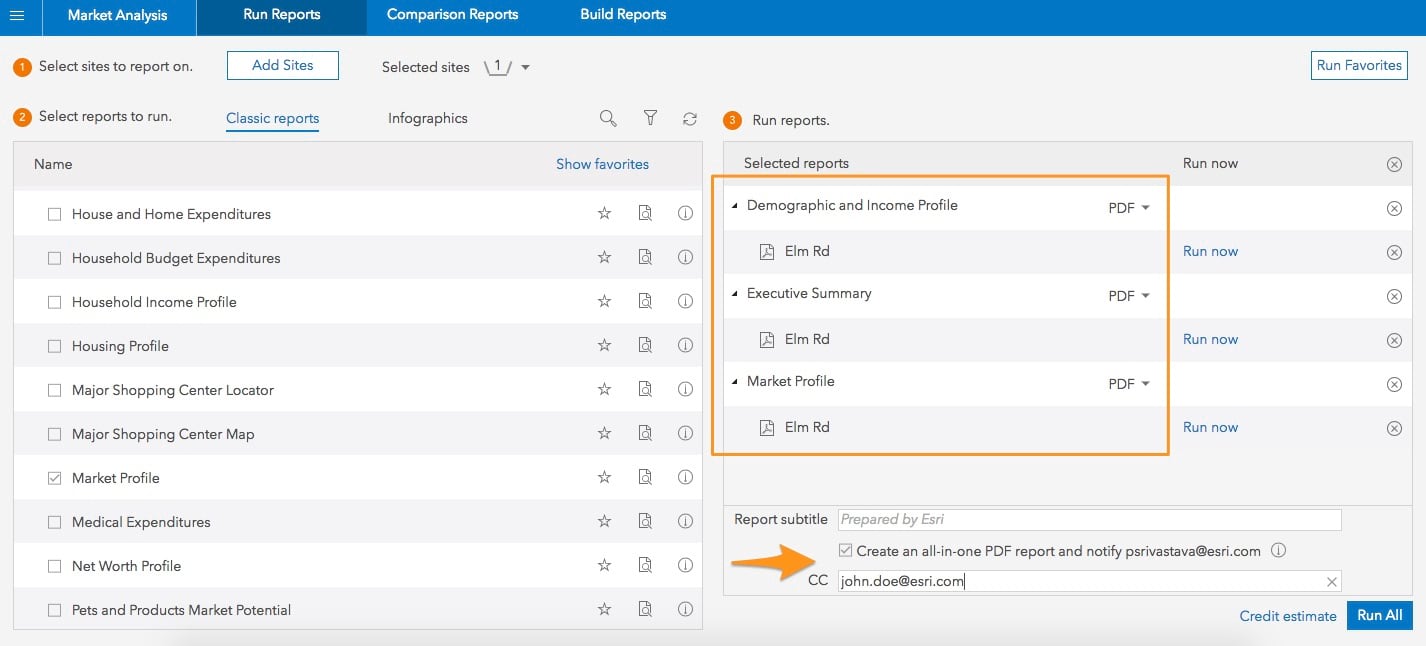Toggle the all-in-one PDF report checkbox
This screenshot has width=1426, height=646.
click(x=846, y=550)
